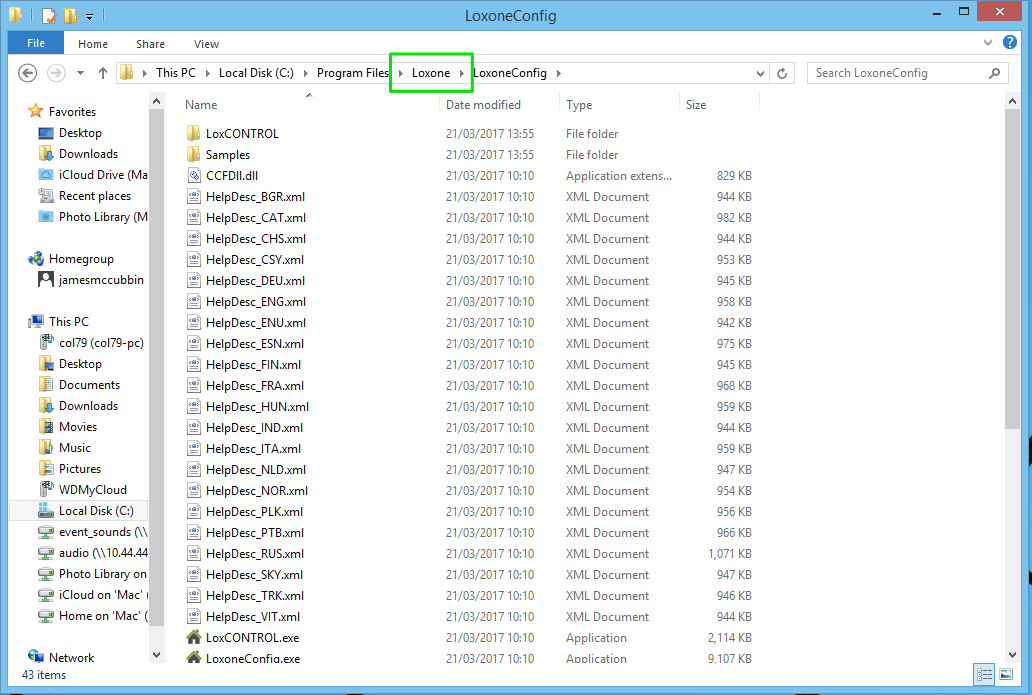Click the LoxCONTROL.exe application icon

tap(194, 637)
